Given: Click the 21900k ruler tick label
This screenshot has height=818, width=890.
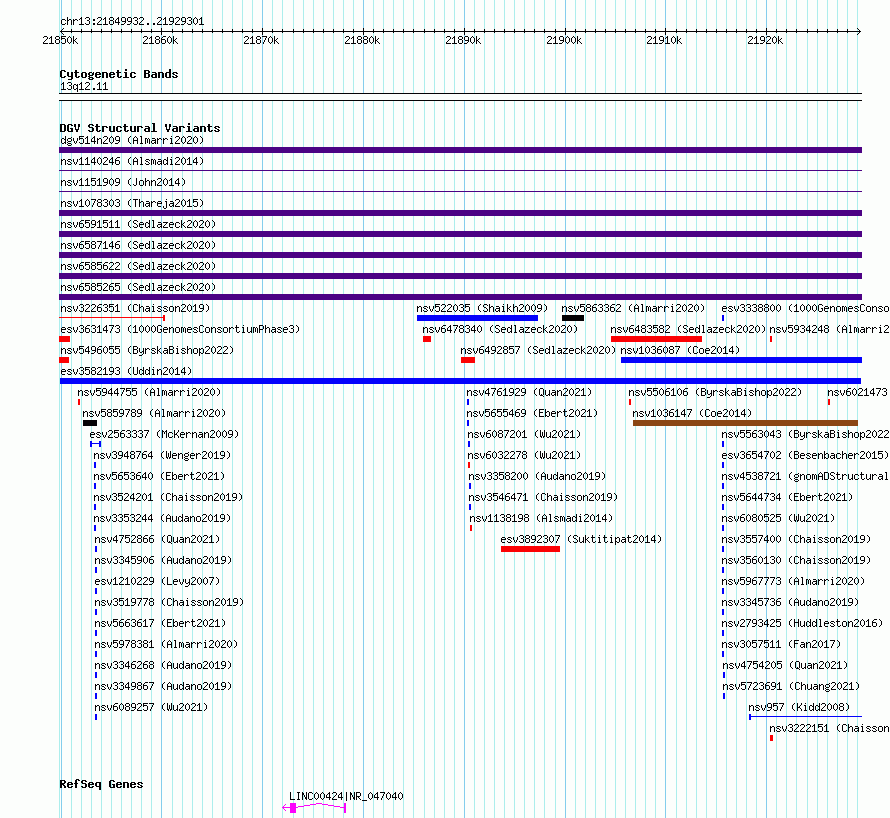Looking at the screenshot, I should pos(564,40).
